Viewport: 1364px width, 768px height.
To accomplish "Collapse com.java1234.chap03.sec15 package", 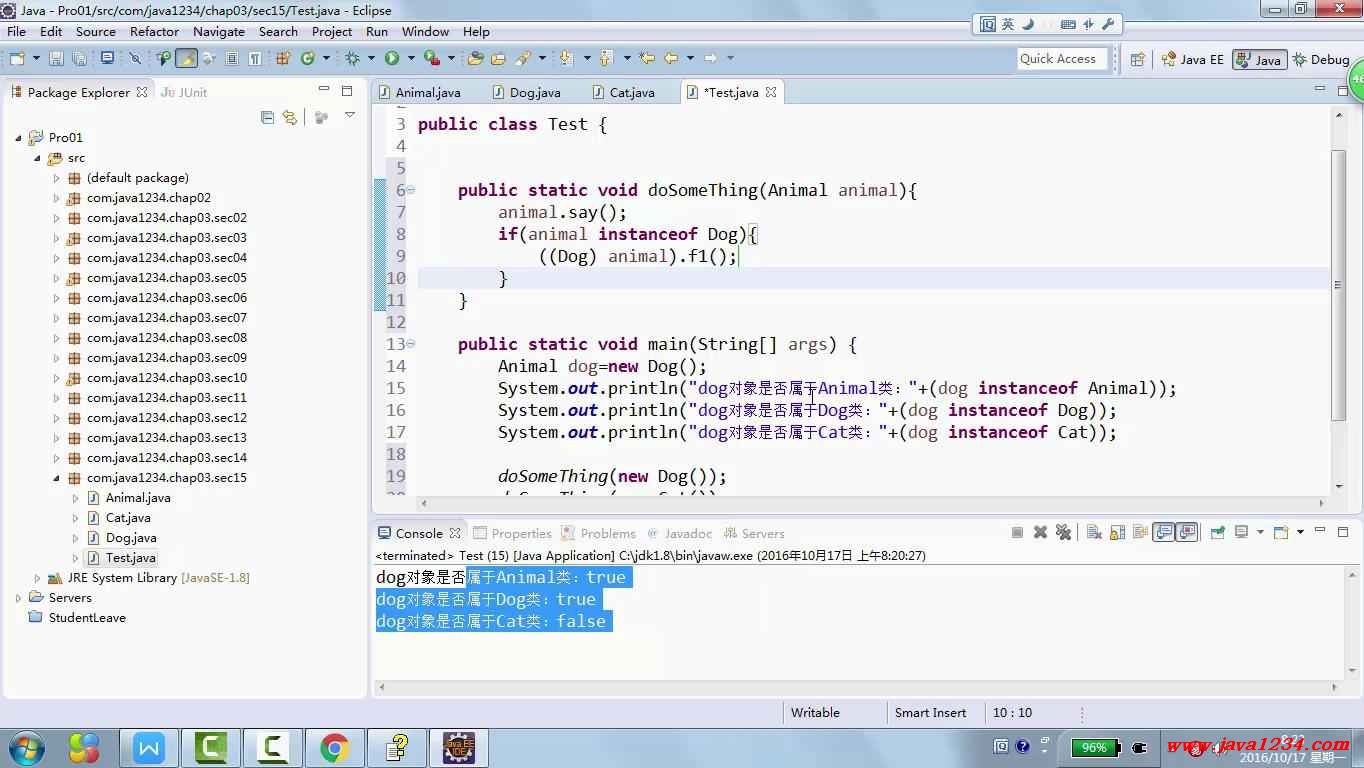I will pyautogui.click(x=57, y=478).
